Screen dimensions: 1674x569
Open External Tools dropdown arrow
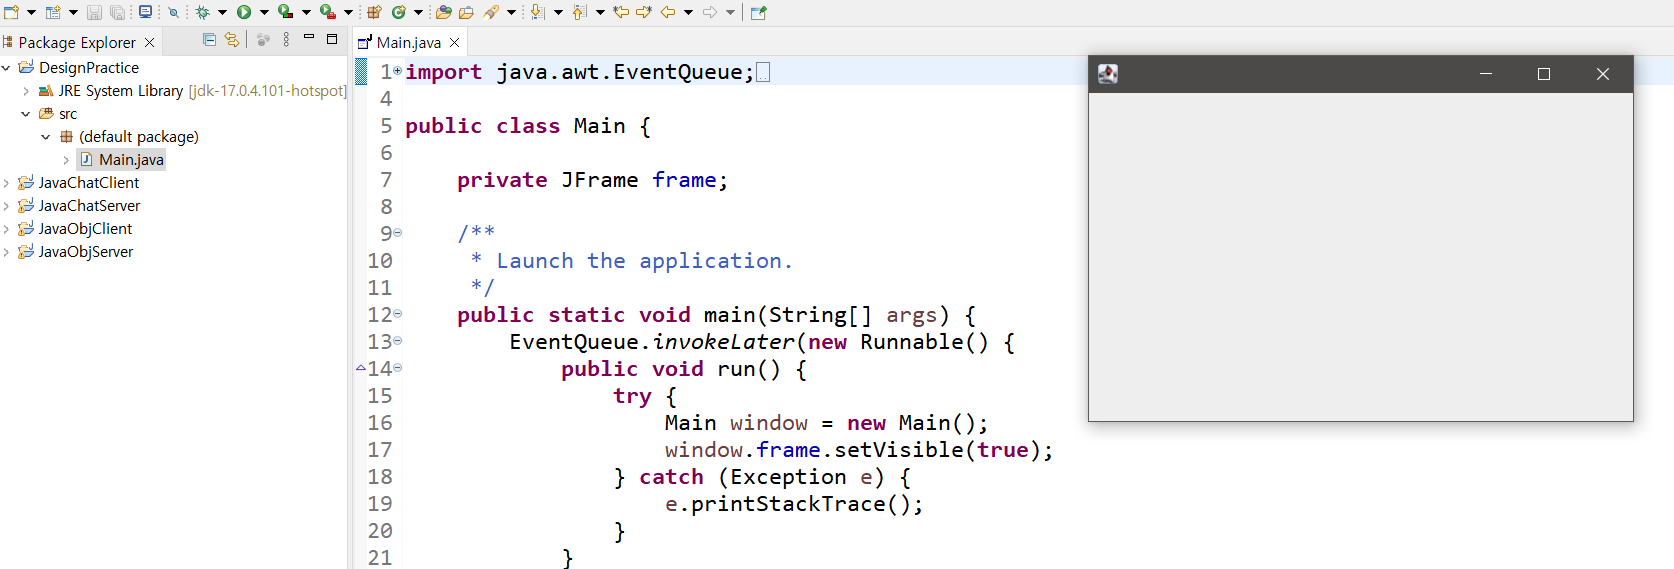tap(348, 12)
